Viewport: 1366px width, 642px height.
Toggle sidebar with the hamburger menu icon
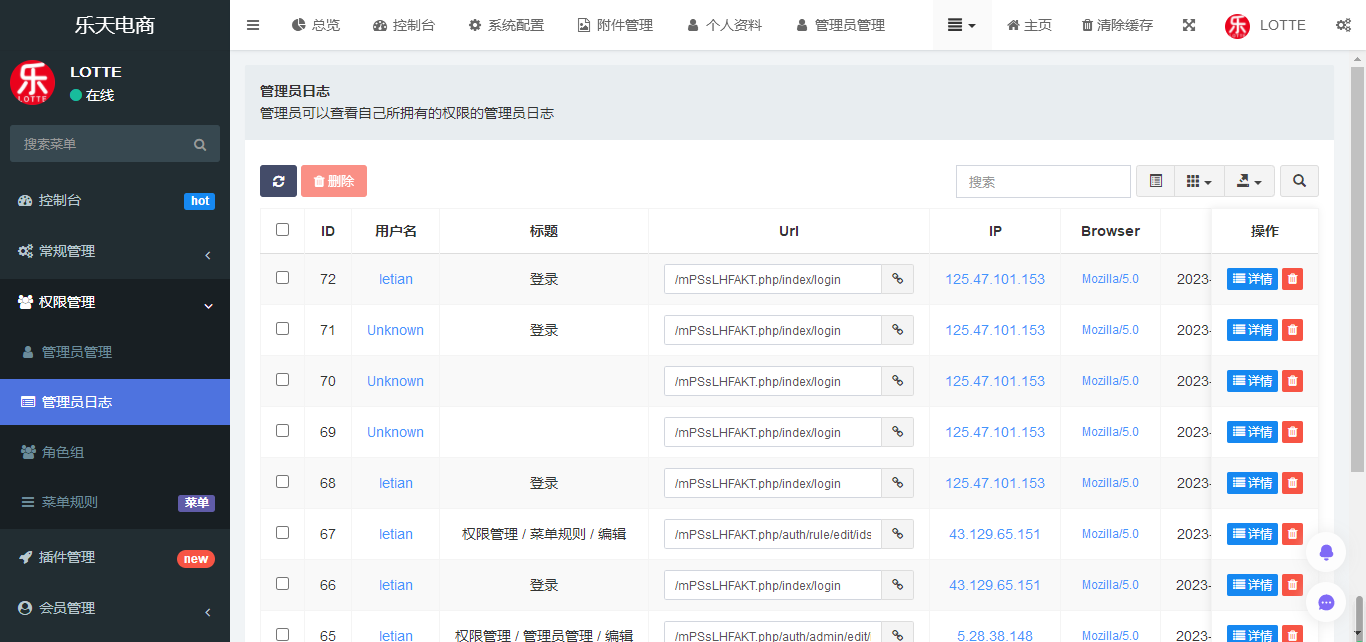253,25
